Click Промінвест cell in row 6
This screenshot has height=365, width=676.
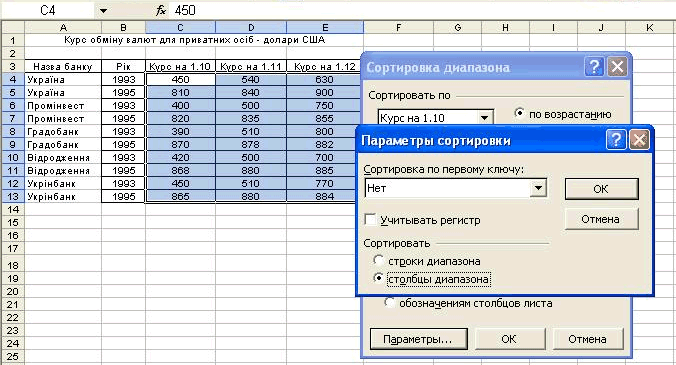pyautogui.click(x=63, y=106)
